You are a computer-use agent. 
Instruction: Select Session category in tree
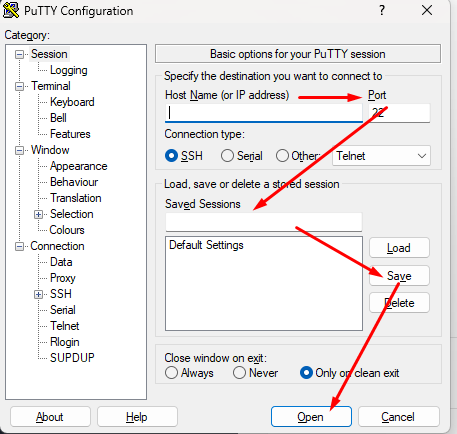(x=49, y=54)
